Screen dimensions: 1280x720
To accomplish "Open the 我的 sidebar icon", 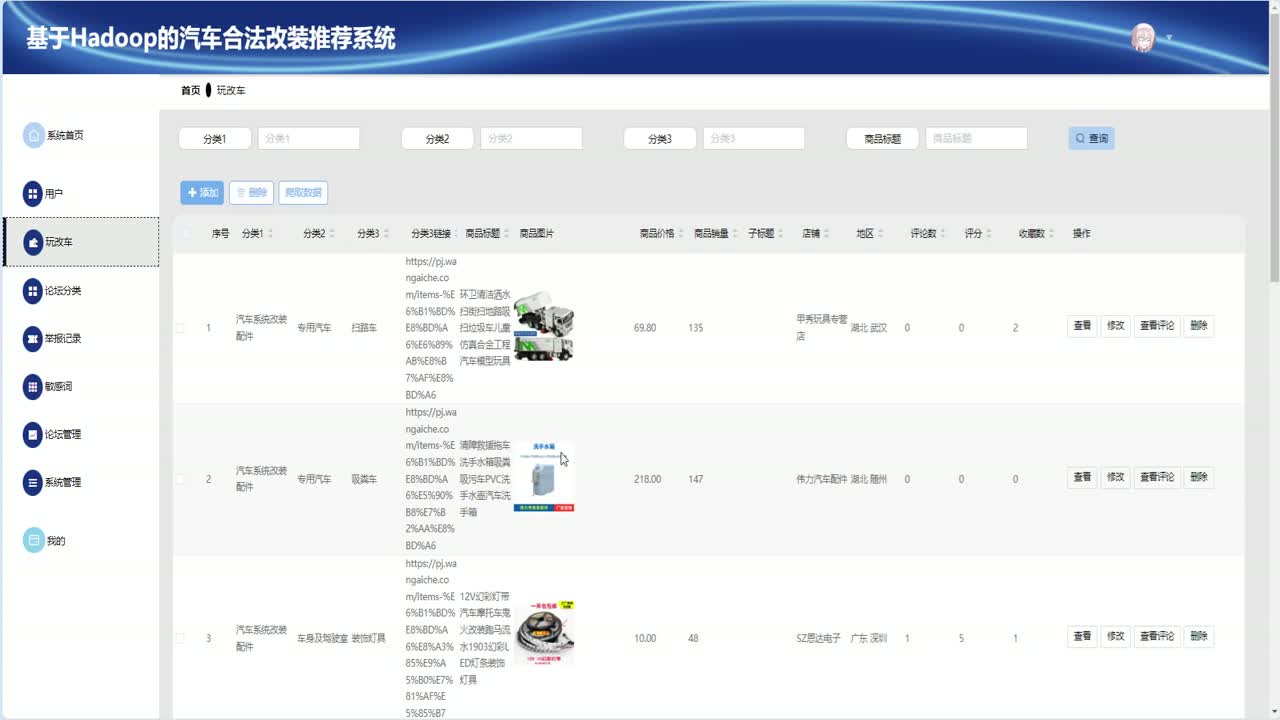I will [x=33, y=541].
